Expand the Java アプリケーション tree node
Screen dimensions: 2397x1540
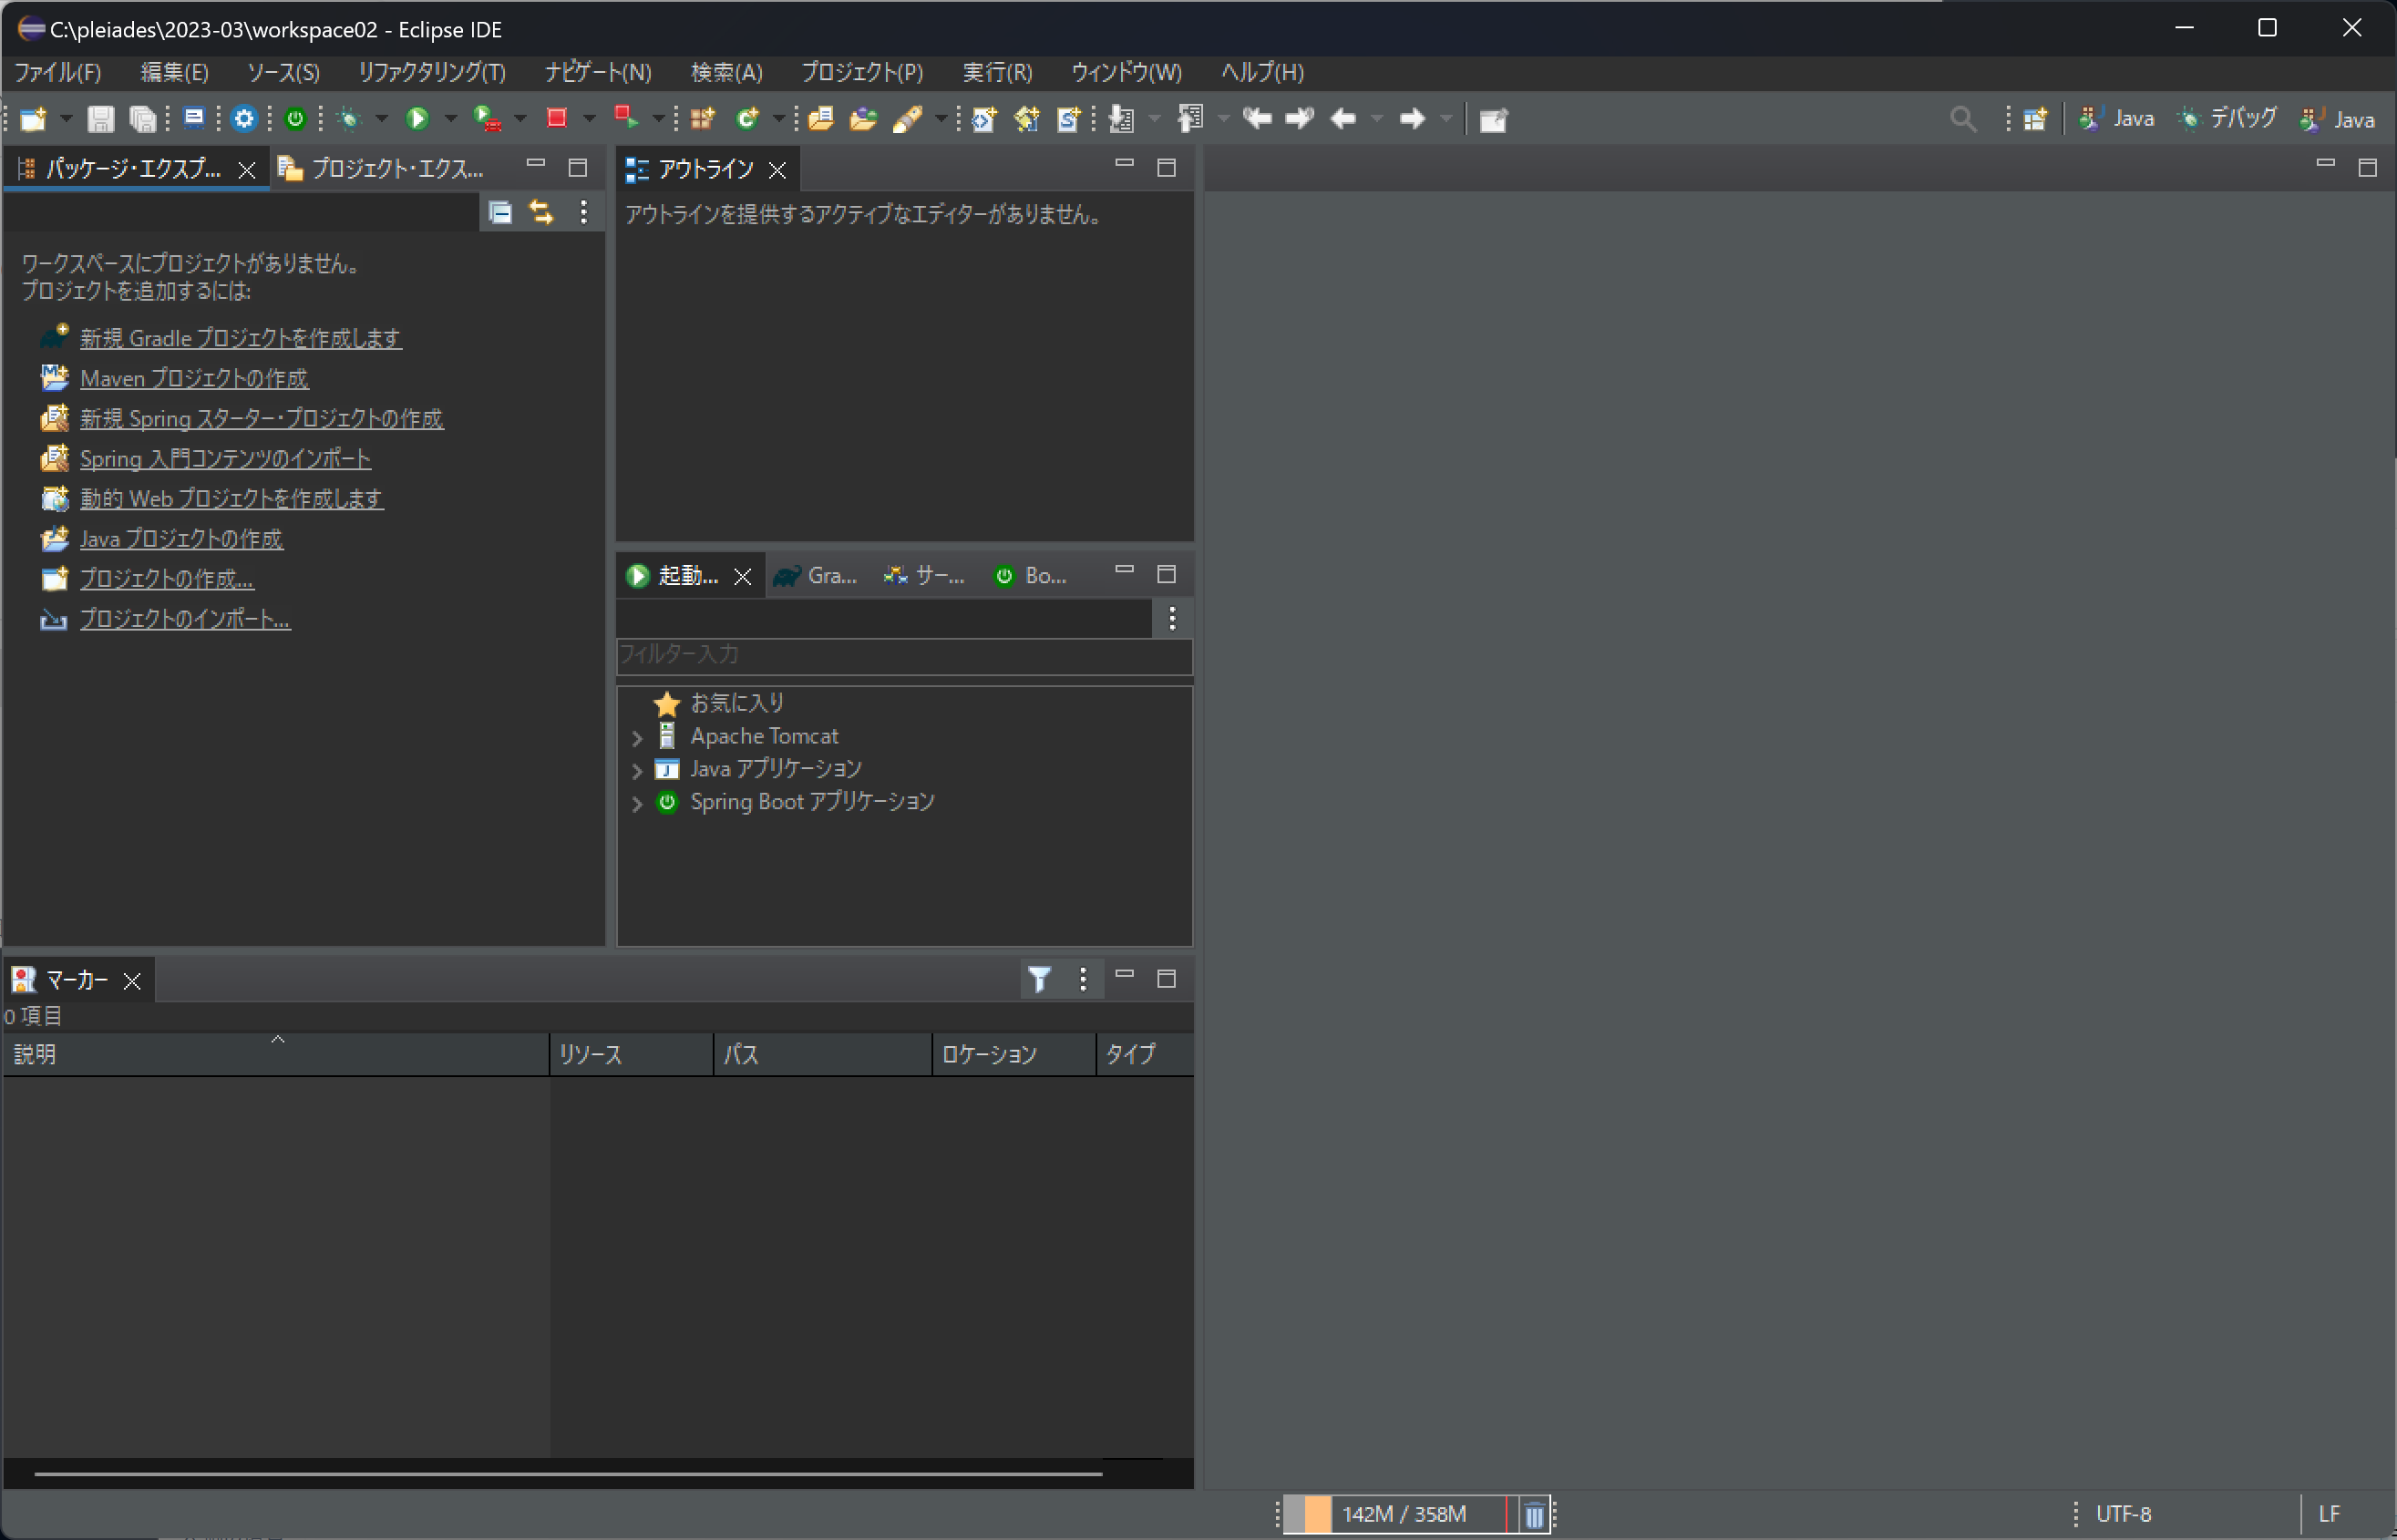pos(637,771)
